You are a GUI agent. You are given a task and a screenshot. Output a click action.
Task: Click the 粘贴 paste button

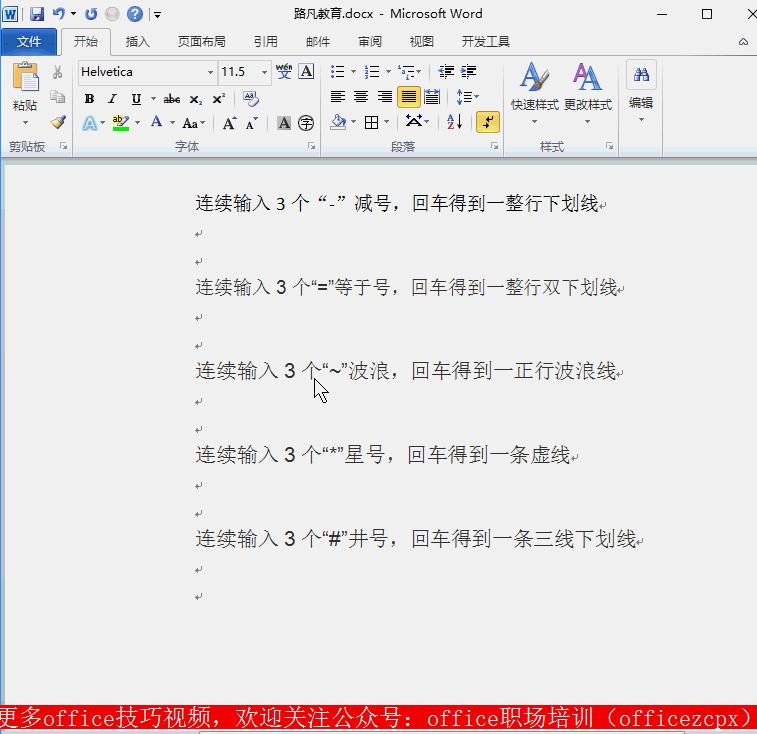point(25,77)
